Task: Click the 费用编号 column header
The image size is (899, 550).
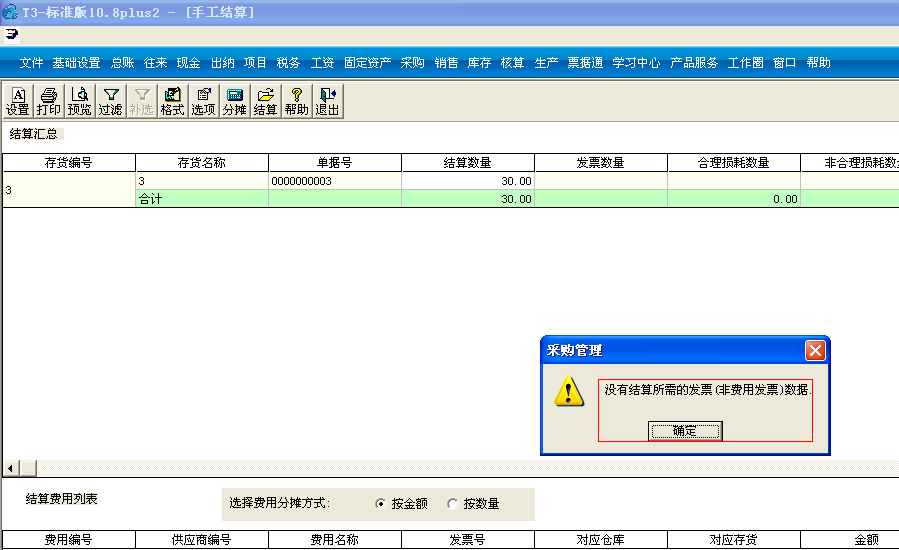Action: point(69,540)
